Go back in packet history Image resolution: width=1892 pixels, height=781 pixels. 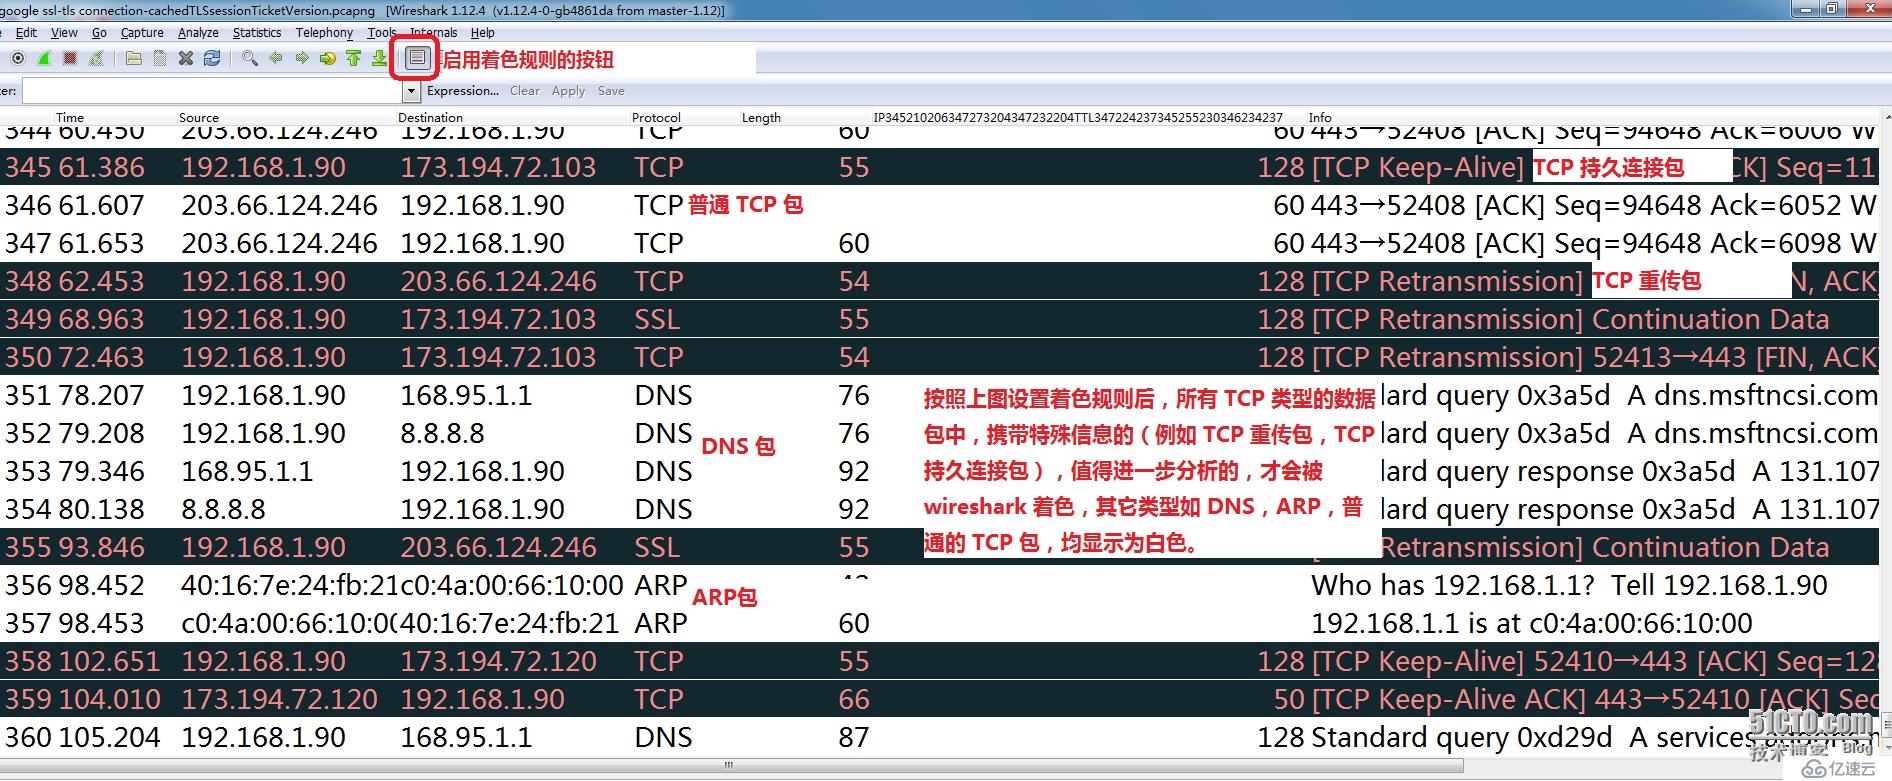point(276,59)
